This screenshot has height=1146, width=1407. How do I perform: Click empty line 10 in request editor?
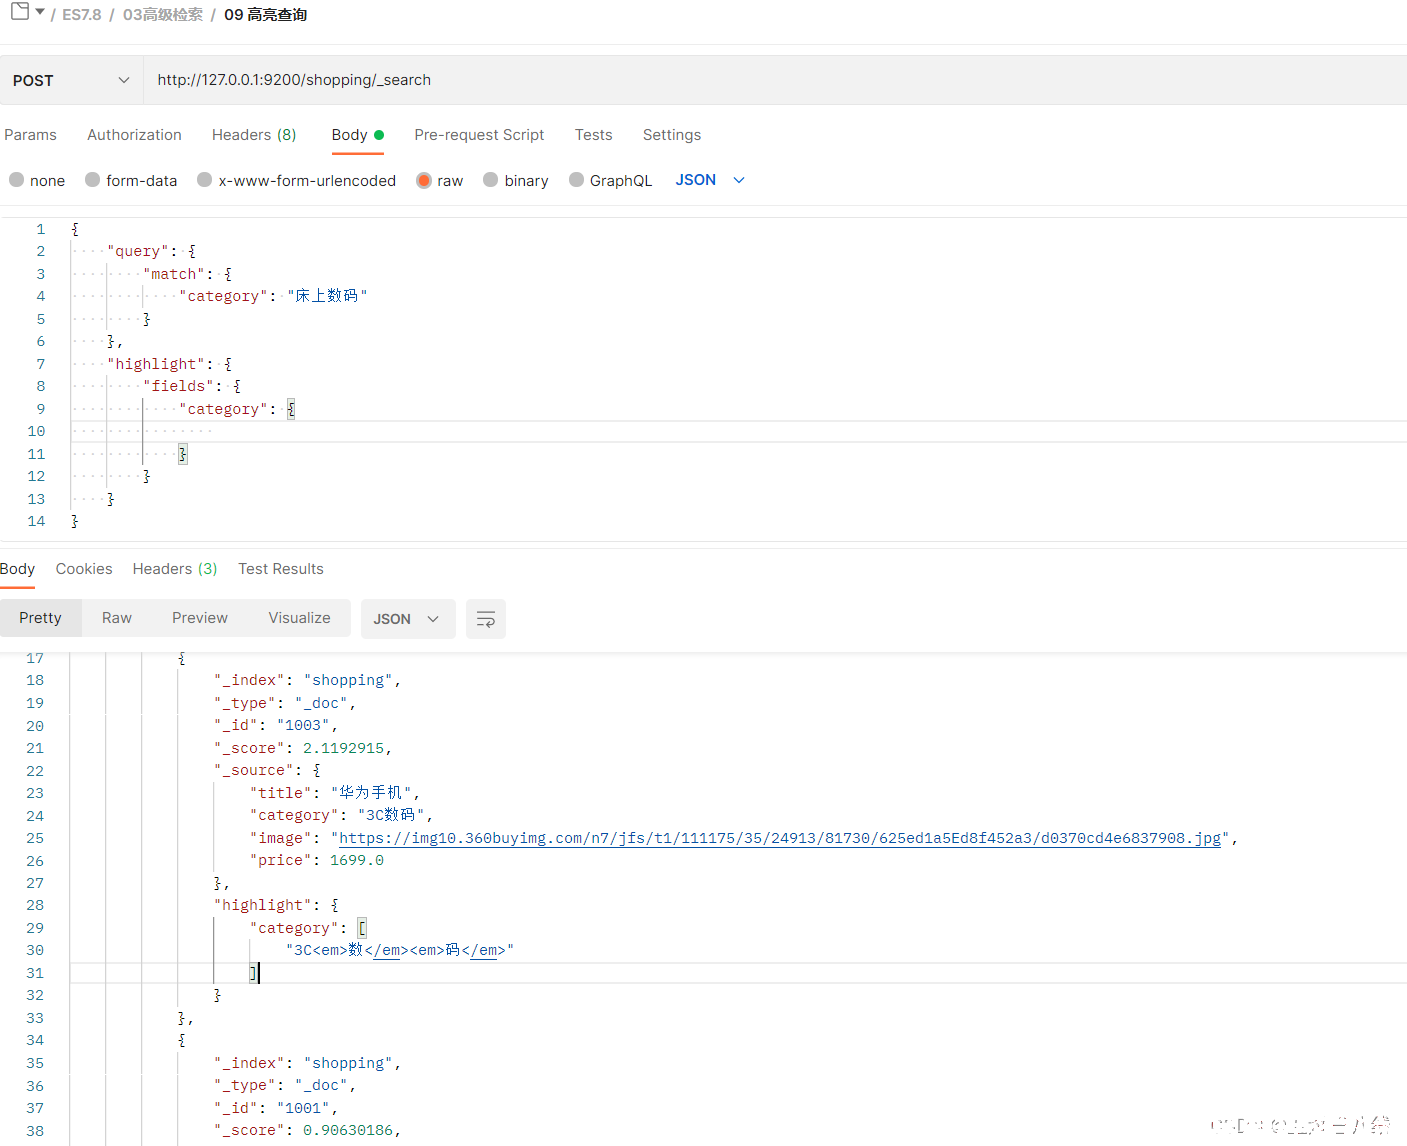pos(740,431)
